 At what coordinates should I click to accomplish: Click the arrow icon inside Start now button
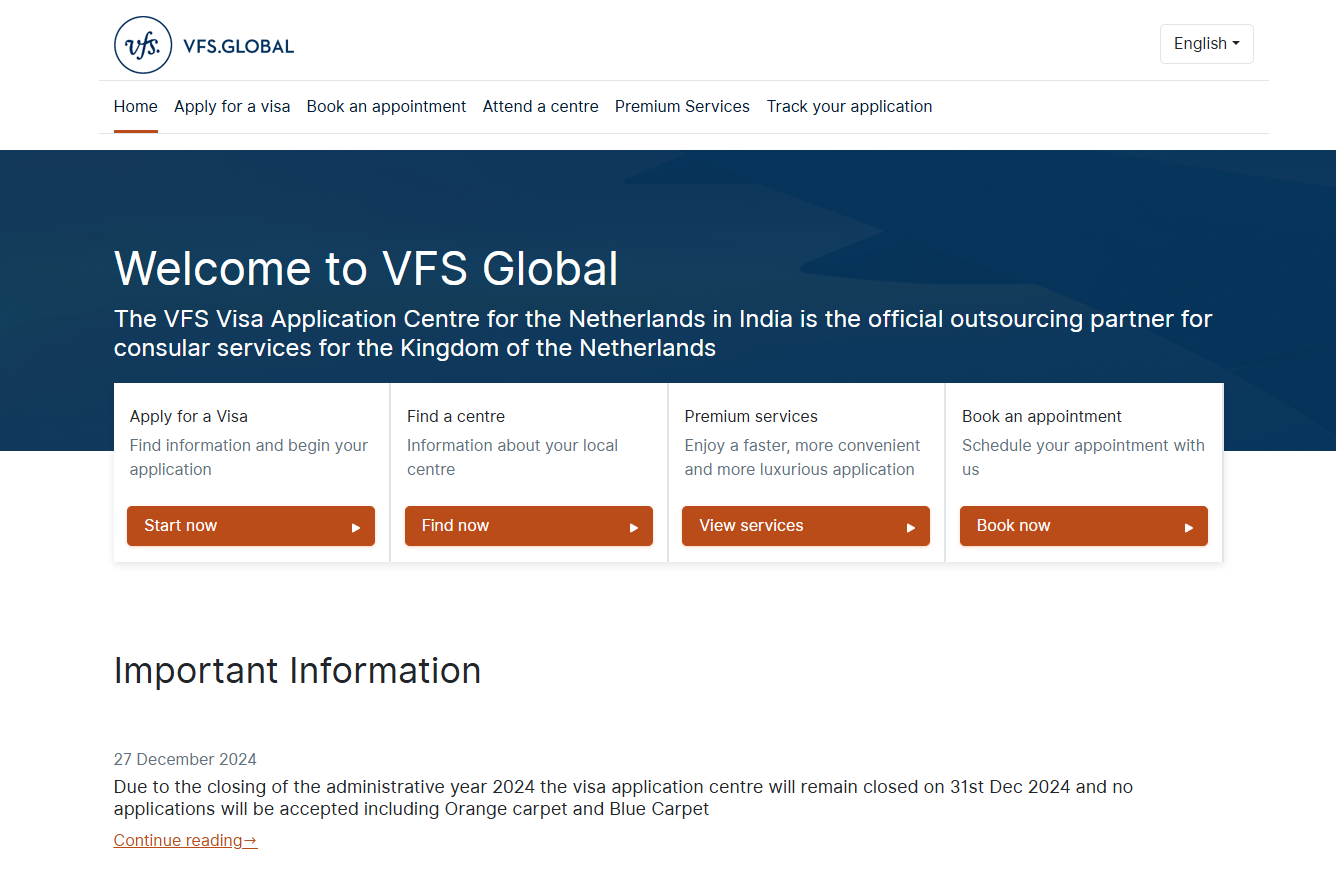click(354, 526)
